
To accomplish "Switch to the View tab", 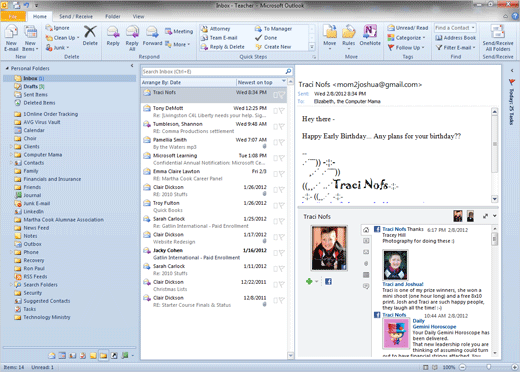I will pyautogui.click(x=138, y=16).
